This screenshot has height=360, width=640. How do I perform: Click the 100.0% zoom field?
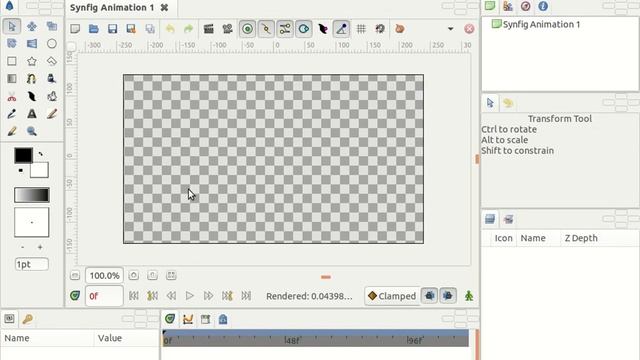click(x=104, y=276)
